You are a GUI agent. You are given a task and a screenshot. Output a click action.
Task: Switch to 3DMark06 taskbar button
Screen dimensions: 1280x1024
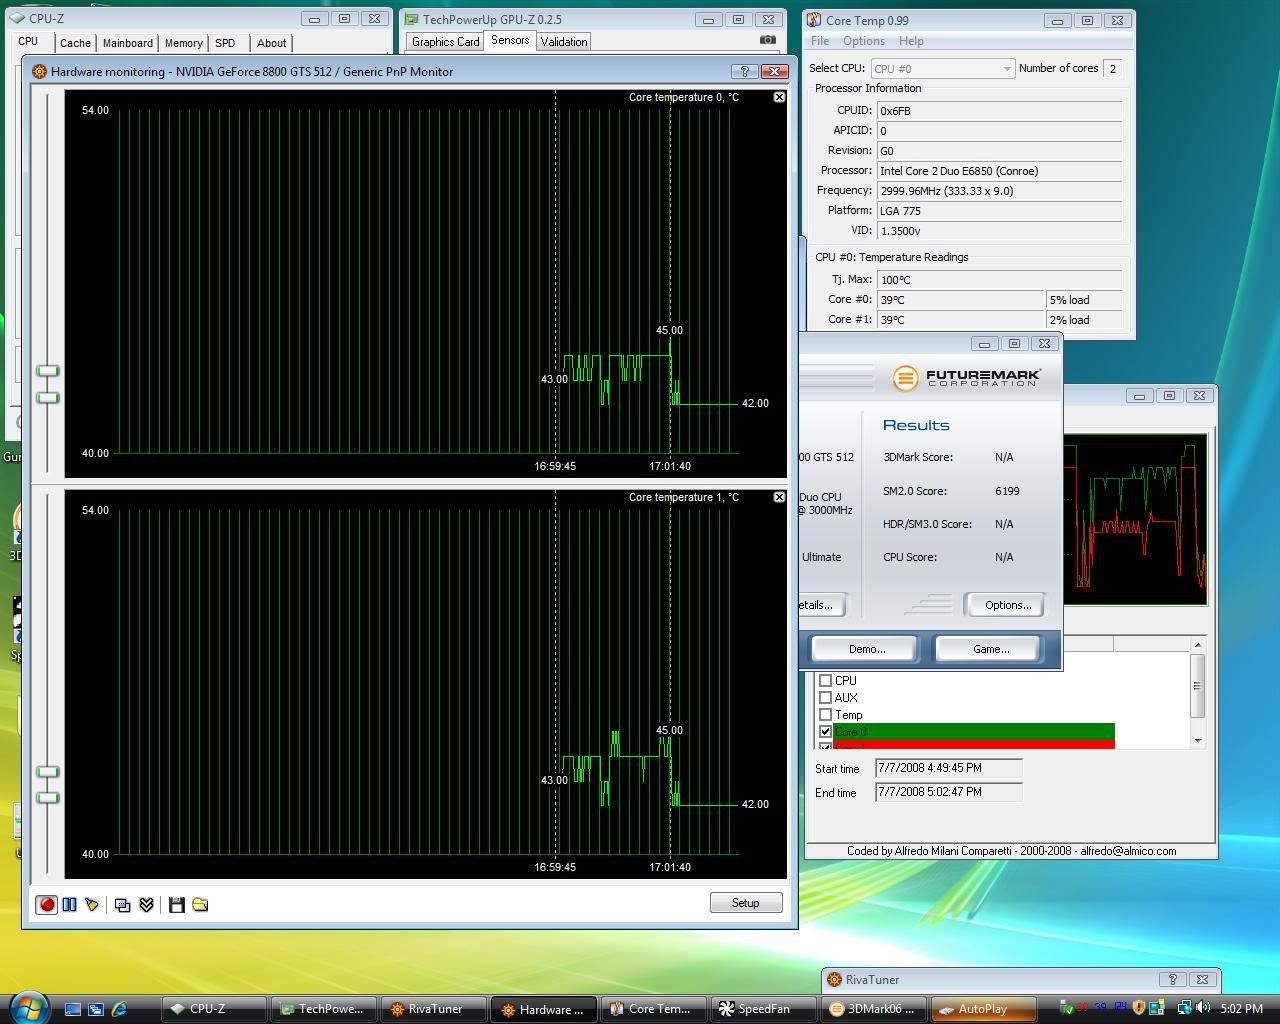874,1009
